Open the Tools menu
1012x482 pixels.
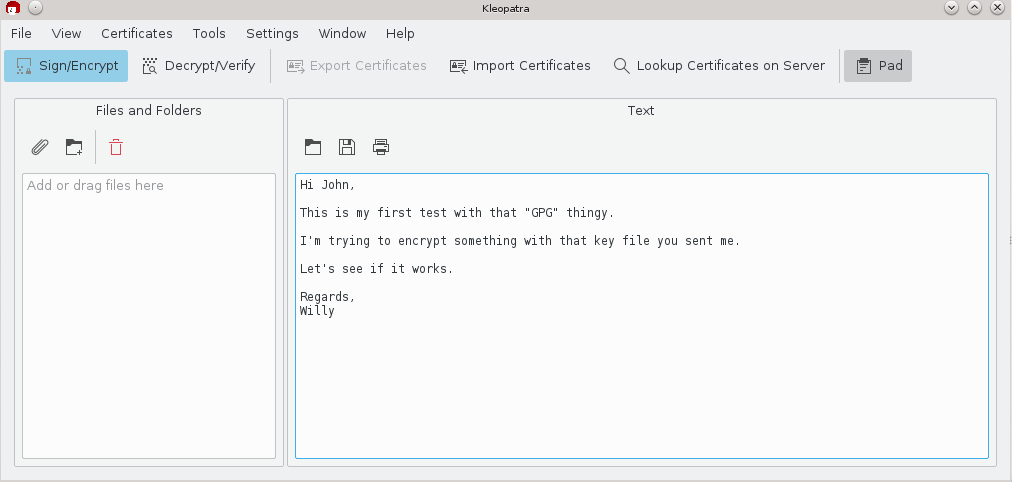209,33
